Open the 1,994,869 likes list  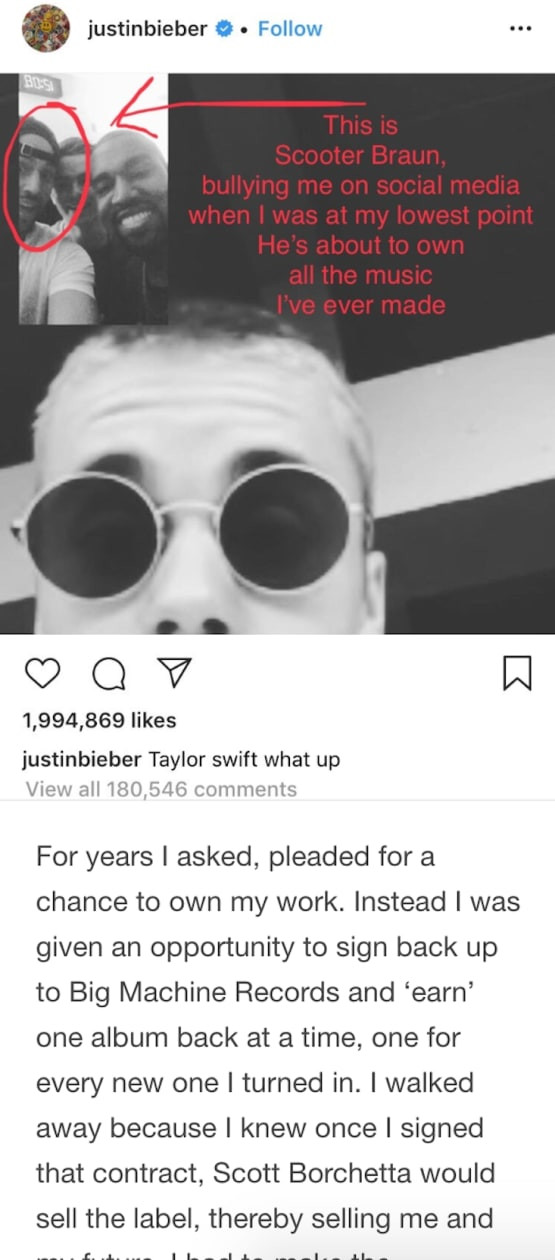pos(99,720)
